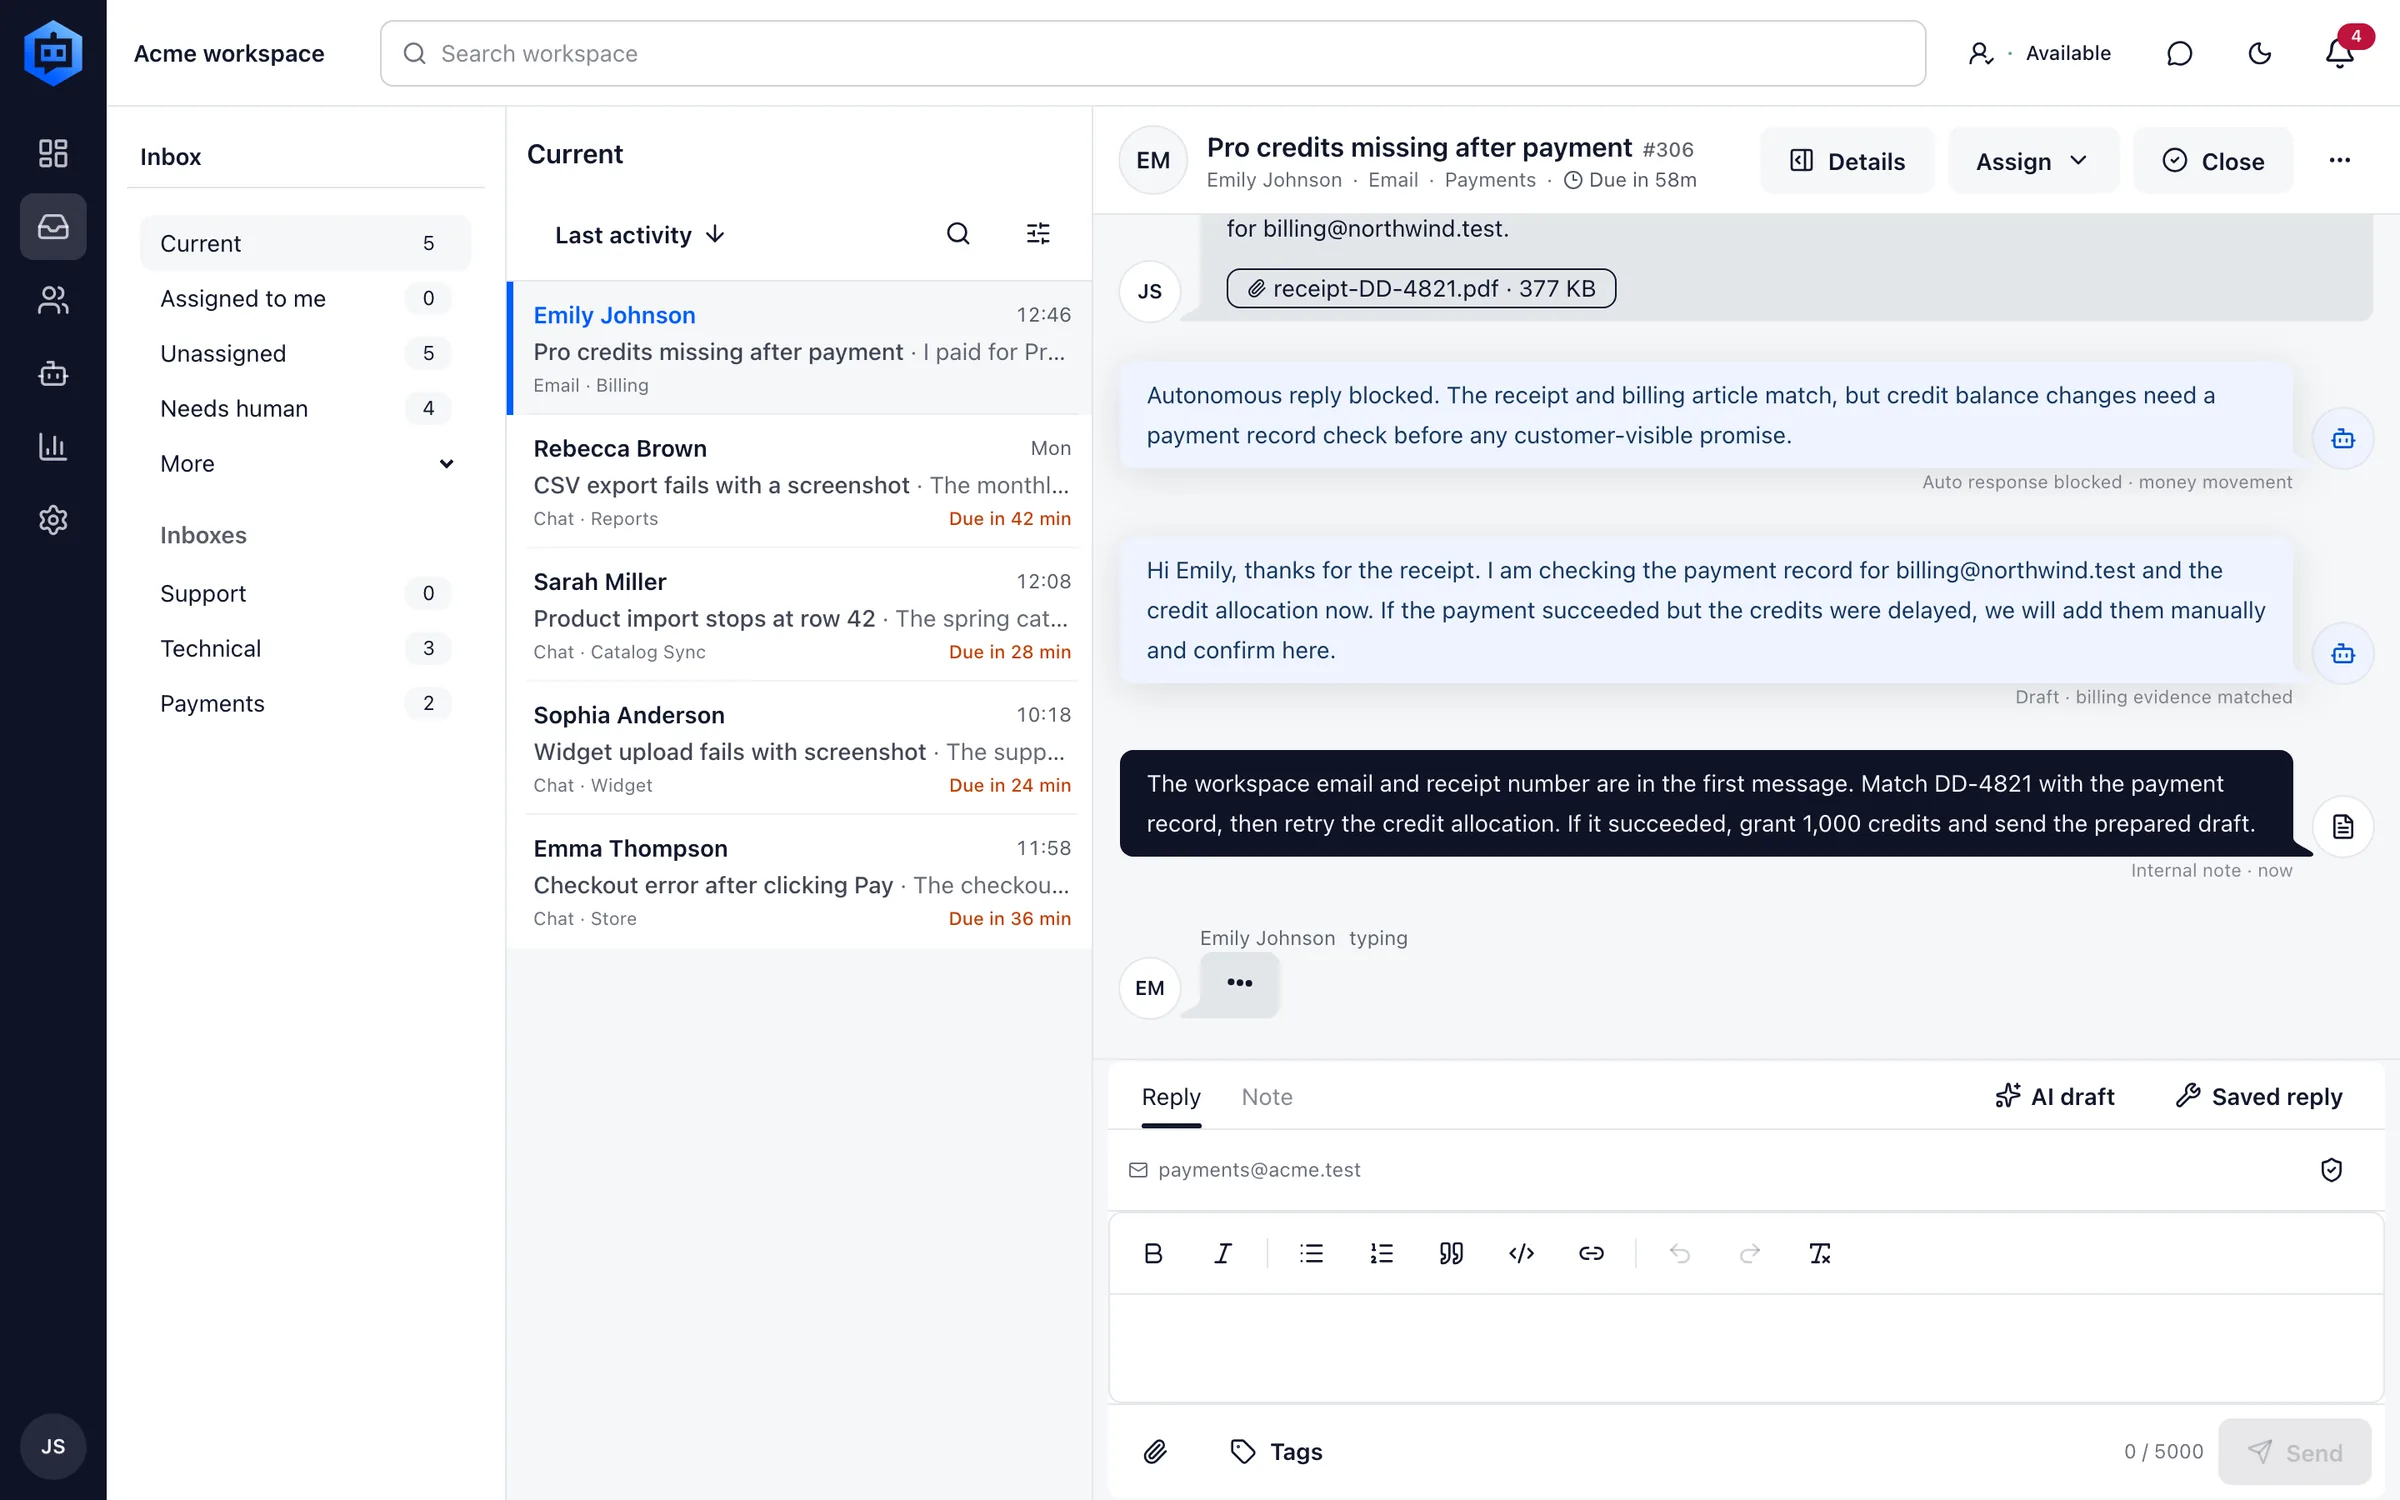
Task: Open Sarah Miller's product import conversation
Action: 800,615
